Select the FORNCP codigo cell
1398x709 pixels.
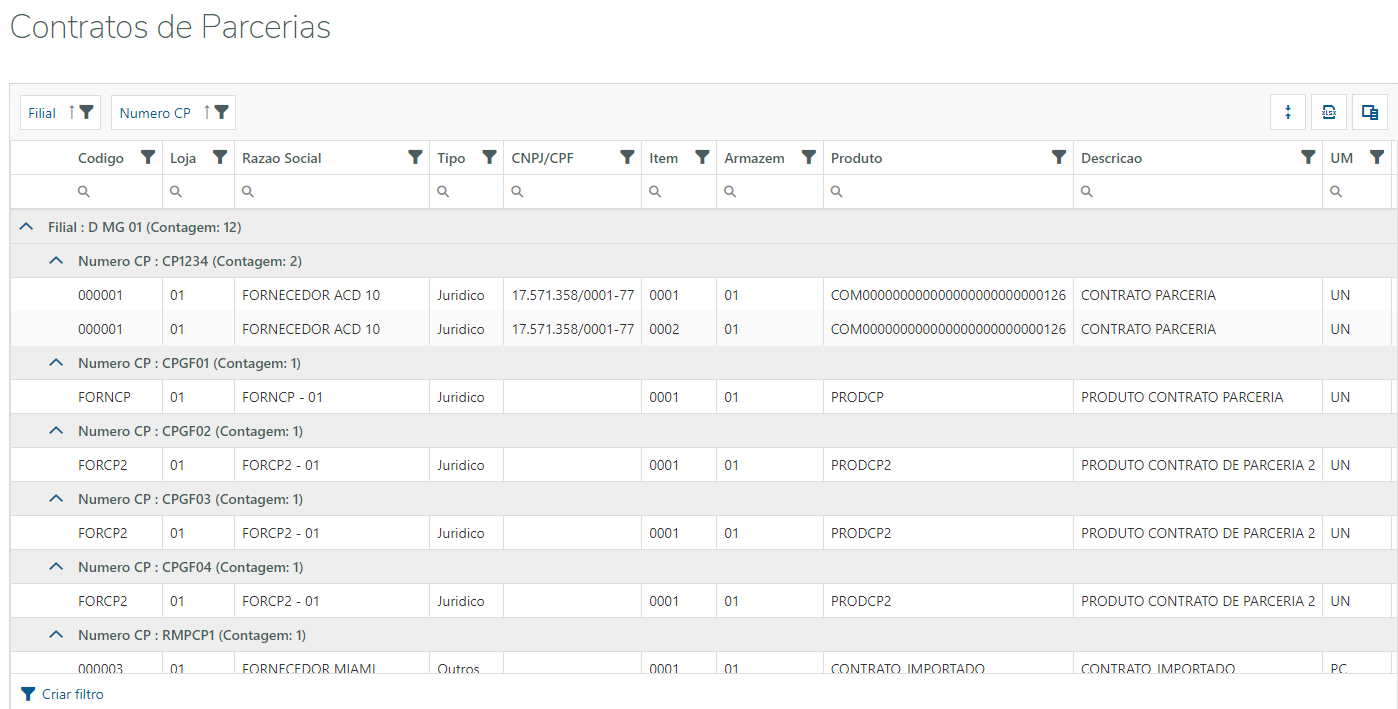pyautogui.click(x=116, y=397)
